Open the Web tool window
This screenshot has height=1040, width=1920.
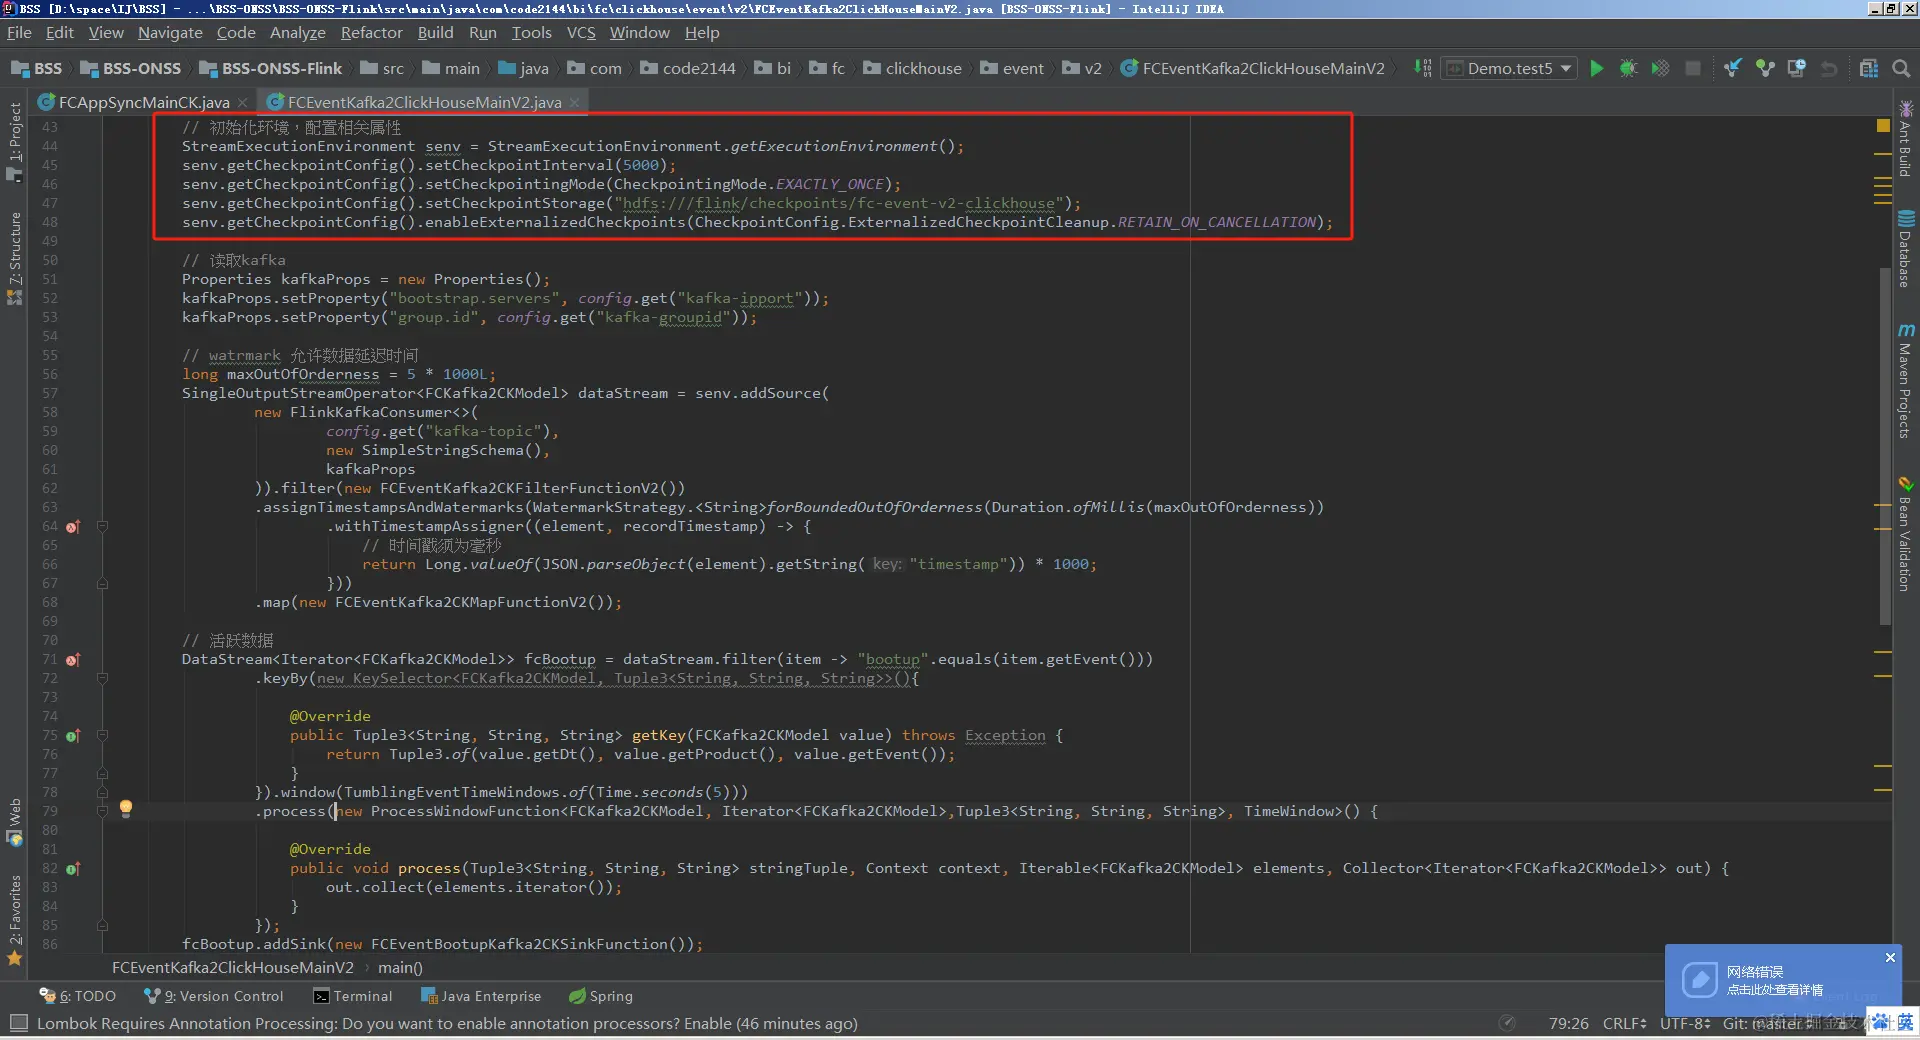(x=14, y=821)
